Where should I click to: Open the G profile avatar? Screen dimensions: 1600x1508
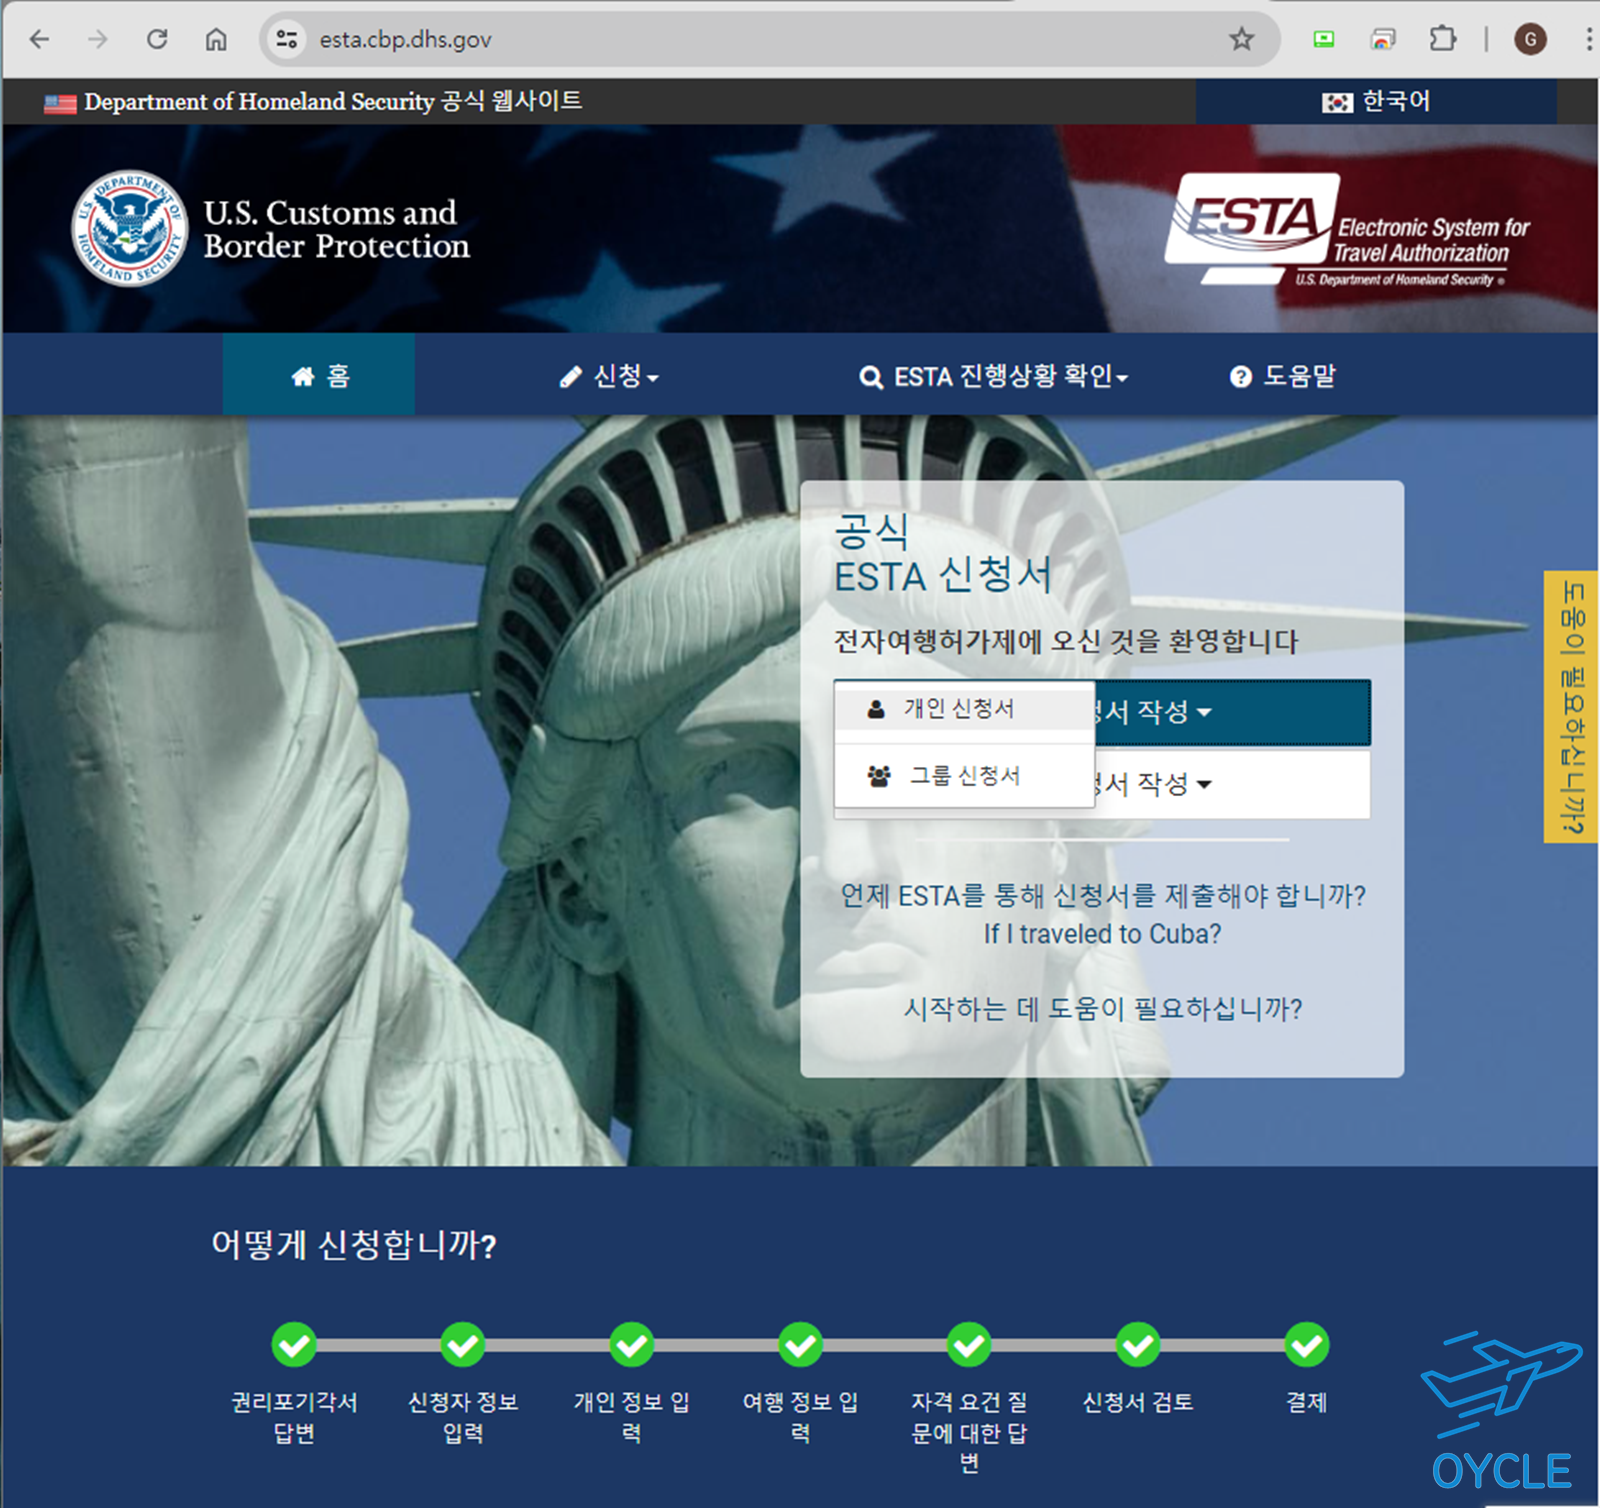(x=1530, y=39)
